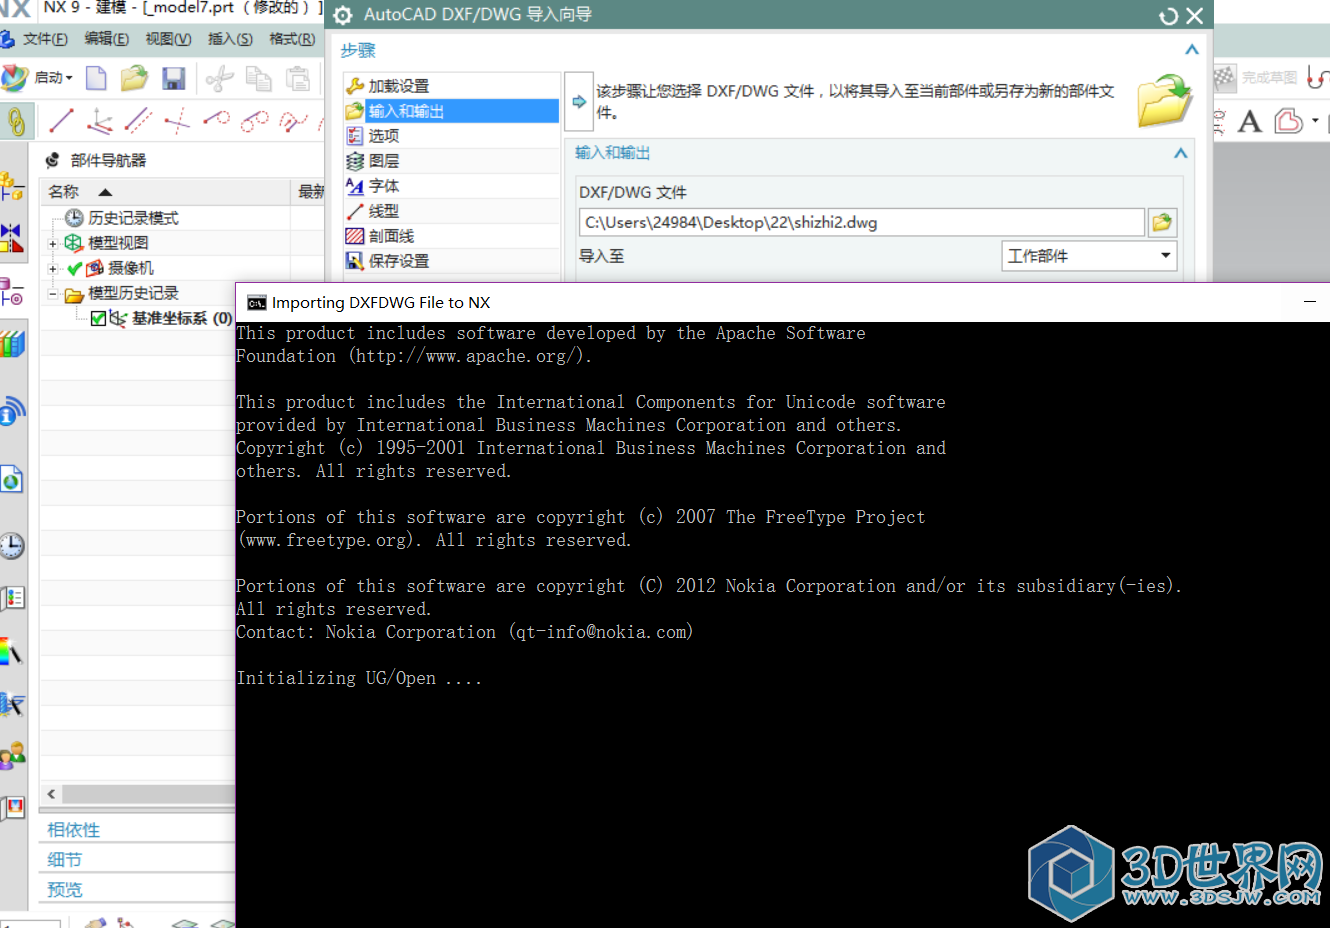
Task: Select the 选项 wizard step
Action: (x=451, y=136)
